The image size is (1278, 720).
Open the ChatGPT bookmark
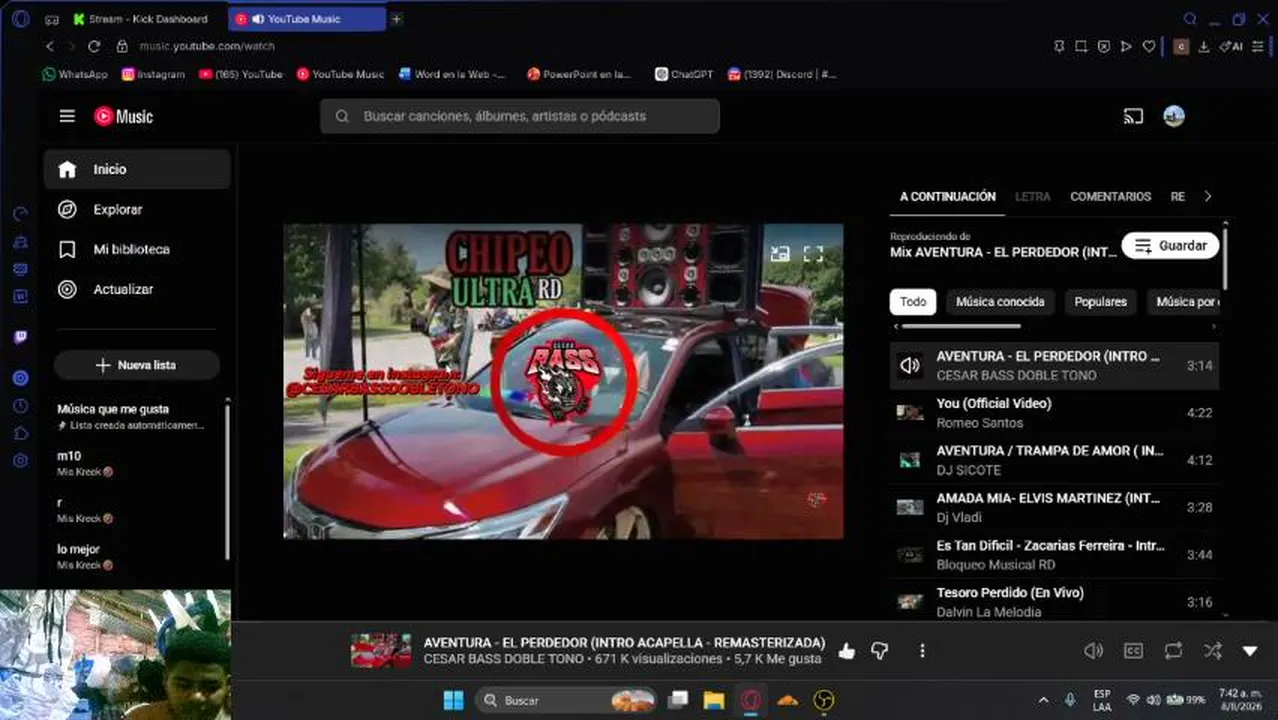click(684, 74)
